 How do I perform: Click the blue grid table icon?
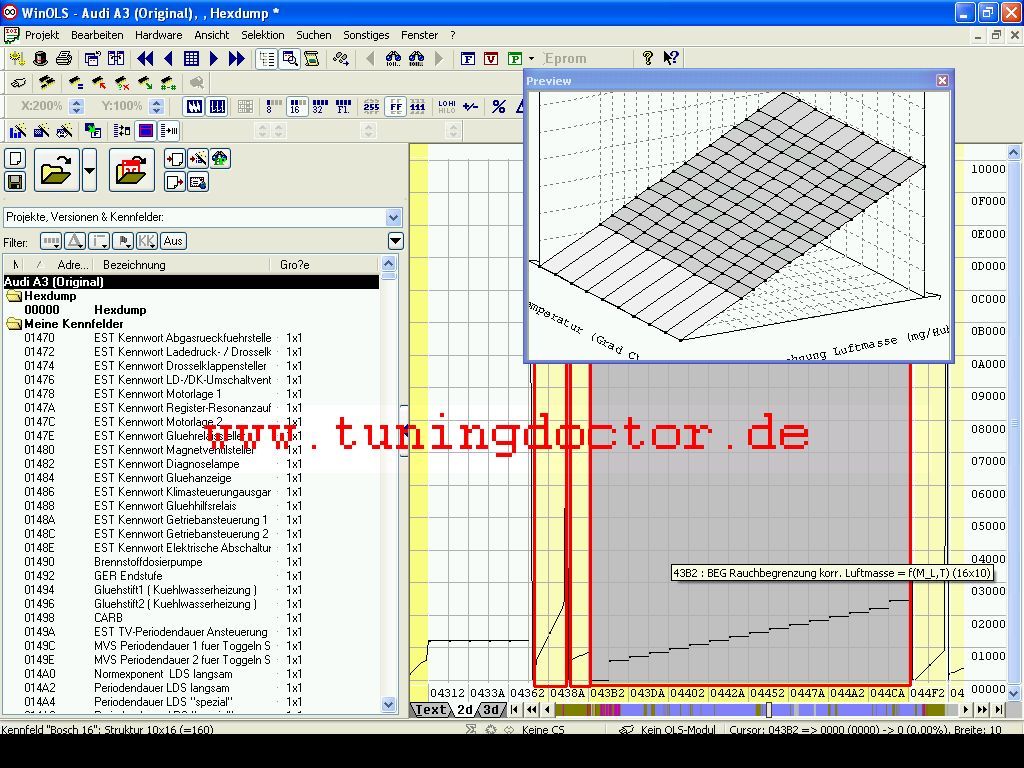coord(191,59)
